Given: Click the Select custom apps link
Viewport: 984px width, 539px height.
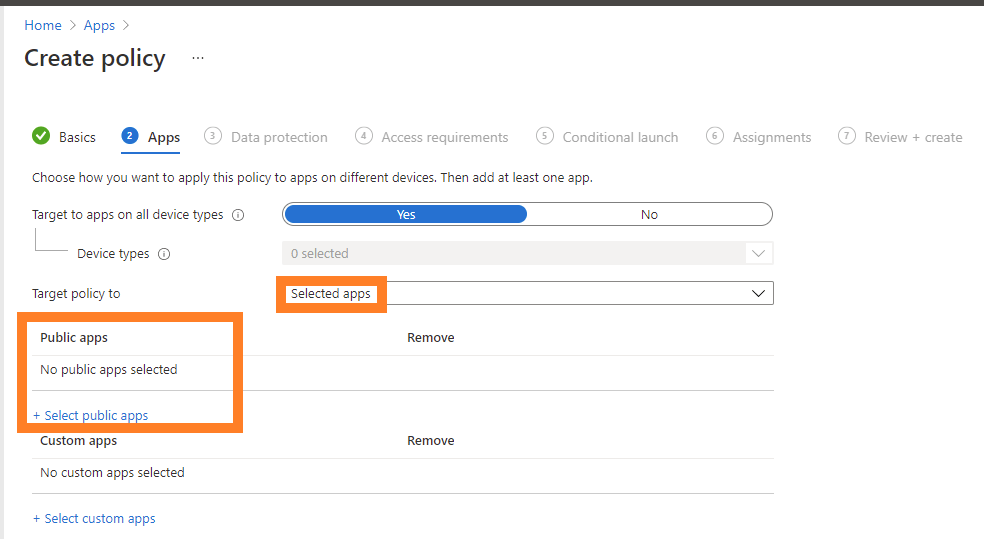Looking at the screenshot, I should [94, 518].
